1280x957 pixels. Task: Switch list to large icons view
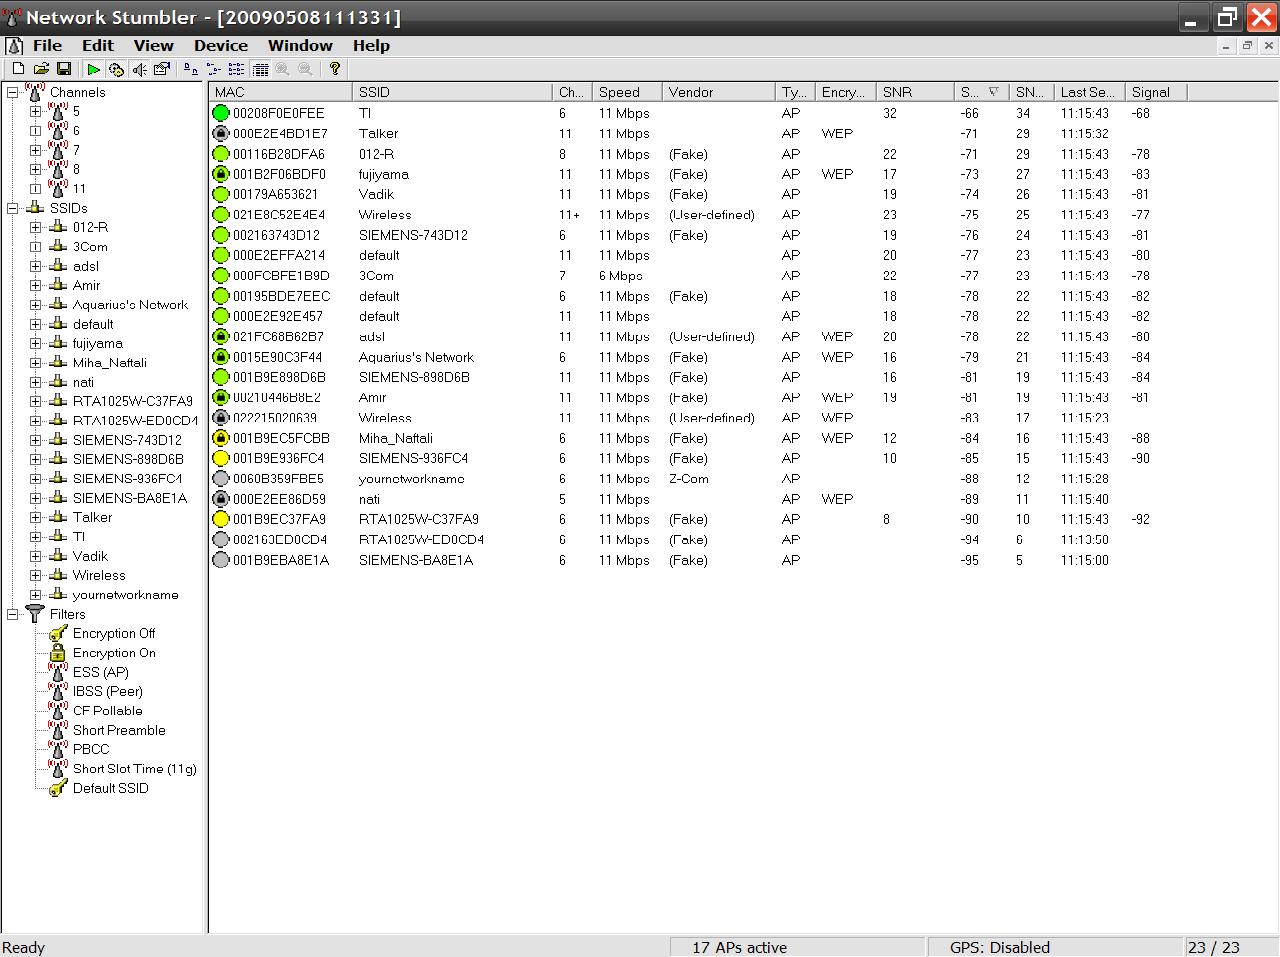(x=191, y=69)
